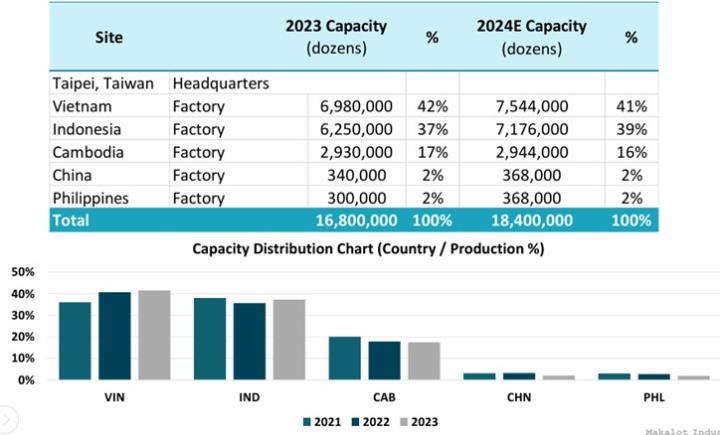The image size is (720, 435).
Task: Click the Headquarters cell for Taipei
Action: pyautogui.click(x=221, y=84)
